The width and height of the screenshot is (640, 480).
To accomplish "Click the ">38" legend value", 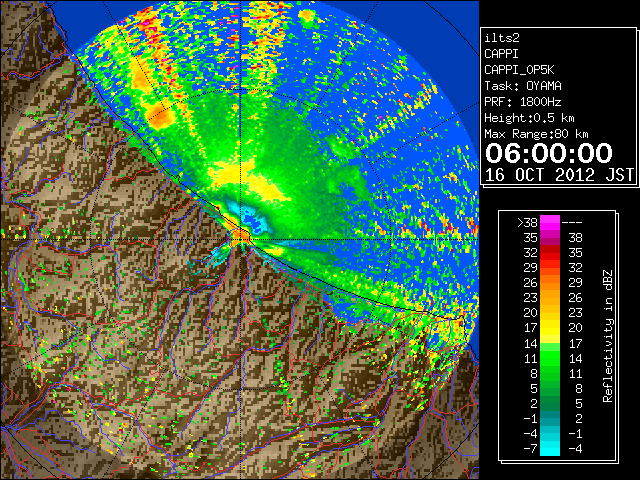I will pyautogui.click(x=527, y=222).
